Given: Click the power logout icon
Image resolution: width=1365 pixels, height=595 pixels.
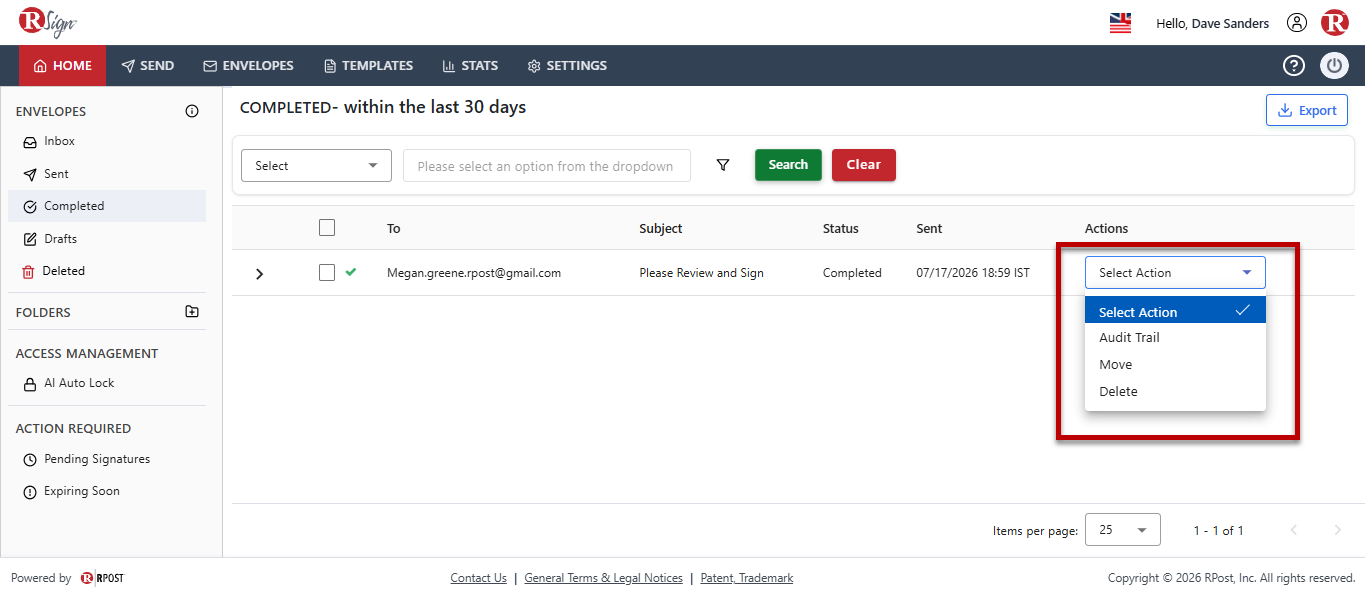Looking at the screenshot, I should pos(1335,66).
